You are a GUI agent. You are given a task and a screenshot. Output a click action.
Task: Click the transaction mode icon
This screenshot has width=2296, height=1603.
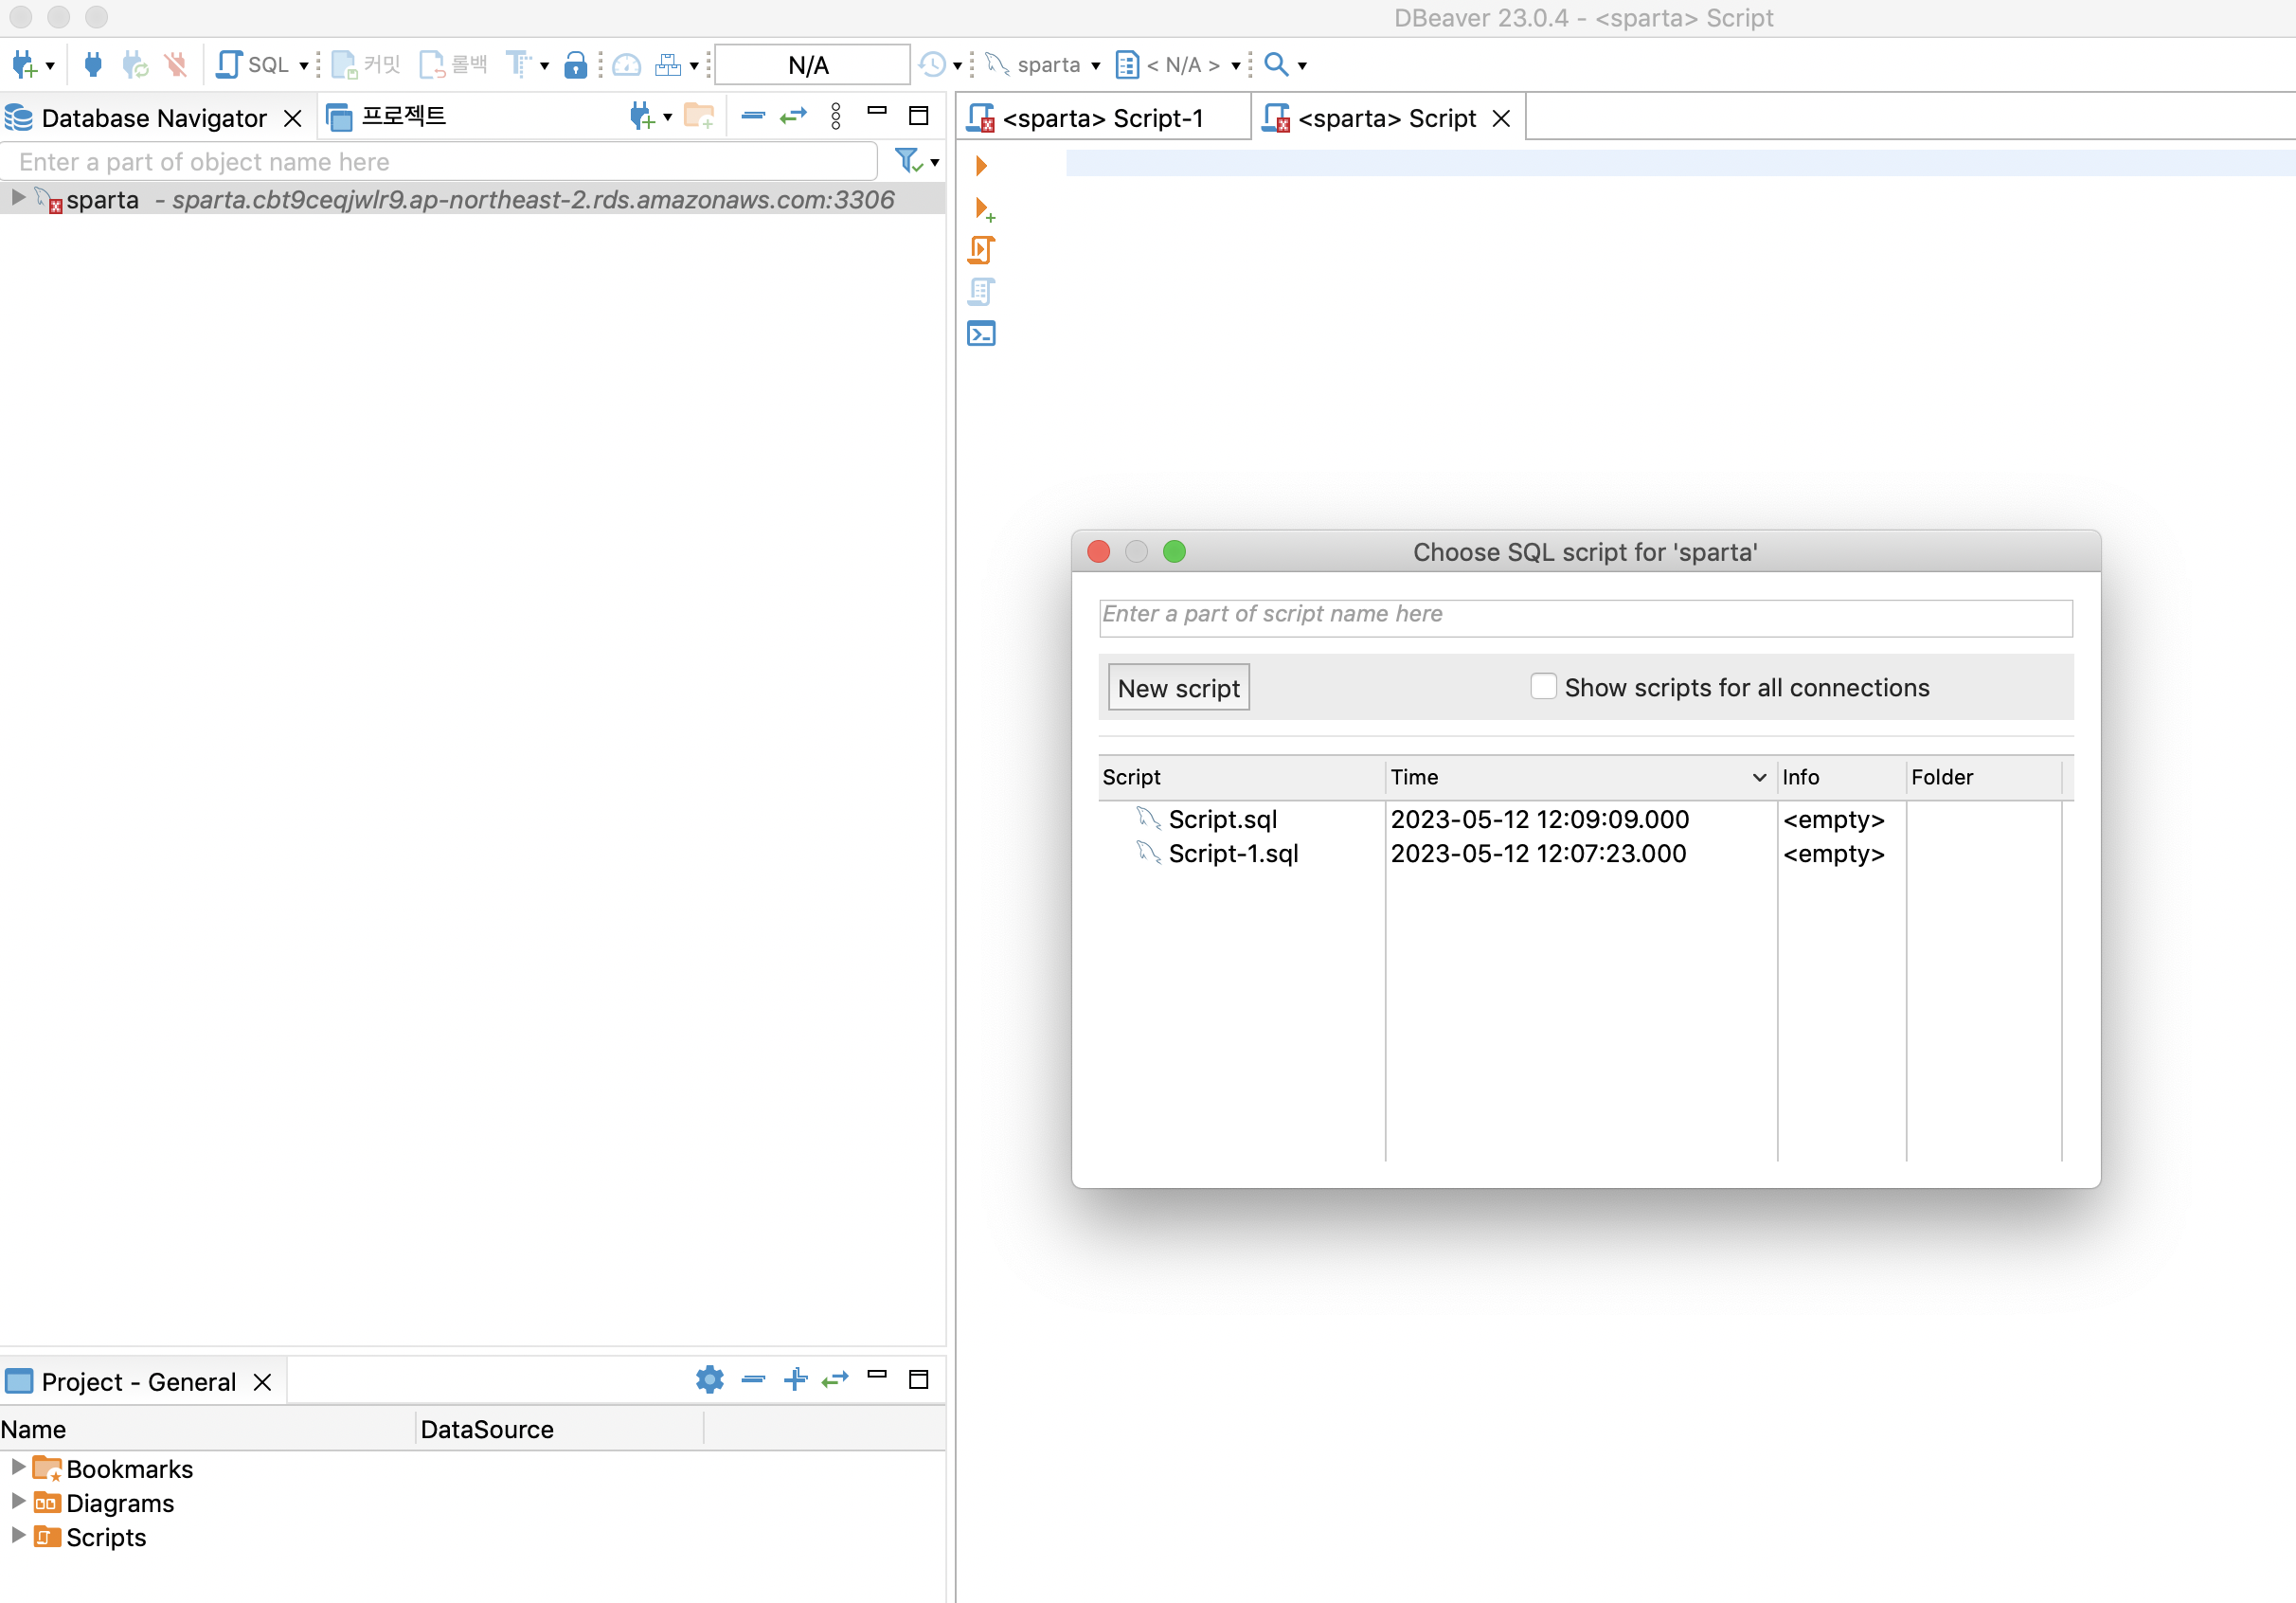[x=518, y=65]
